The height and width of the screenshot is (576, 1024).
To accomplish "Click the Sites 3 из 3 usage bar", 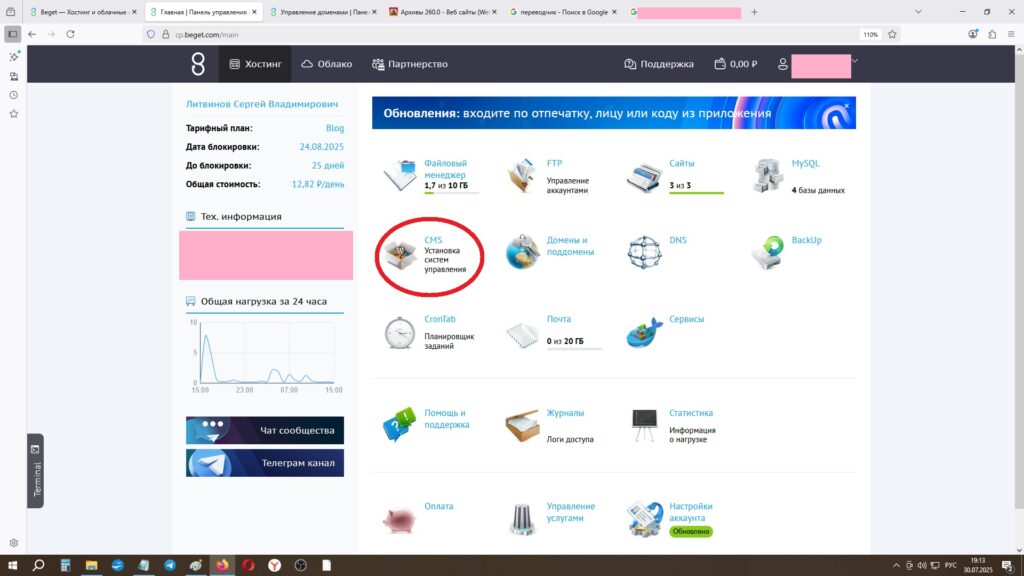I will 696,193.
